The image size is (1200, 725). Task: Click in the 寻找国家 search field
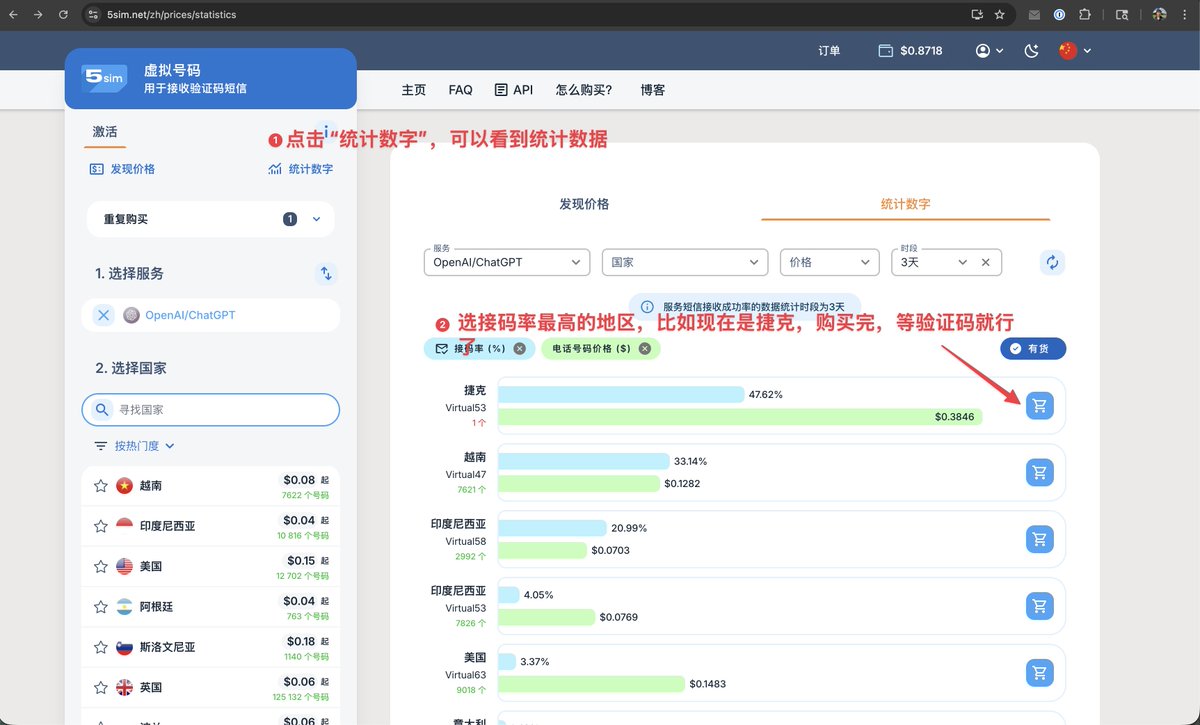click(211, 410)
